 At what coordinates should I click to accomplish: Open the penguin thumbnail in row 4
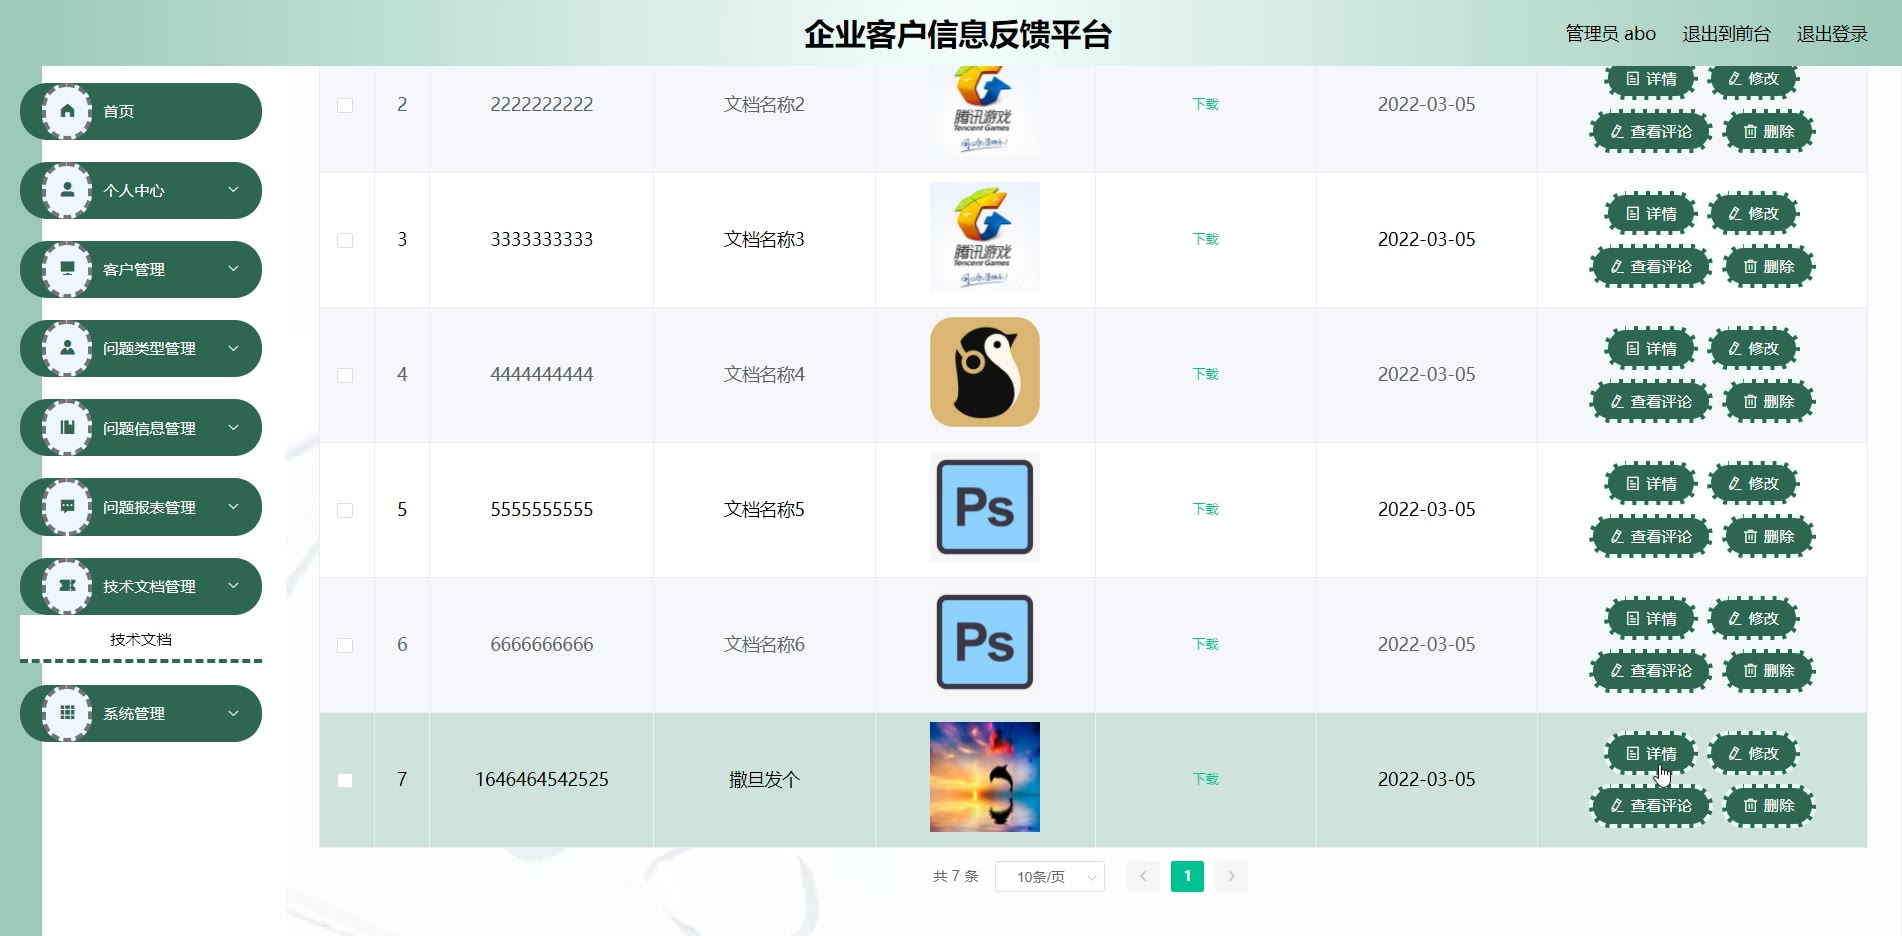tap(985, 372)
